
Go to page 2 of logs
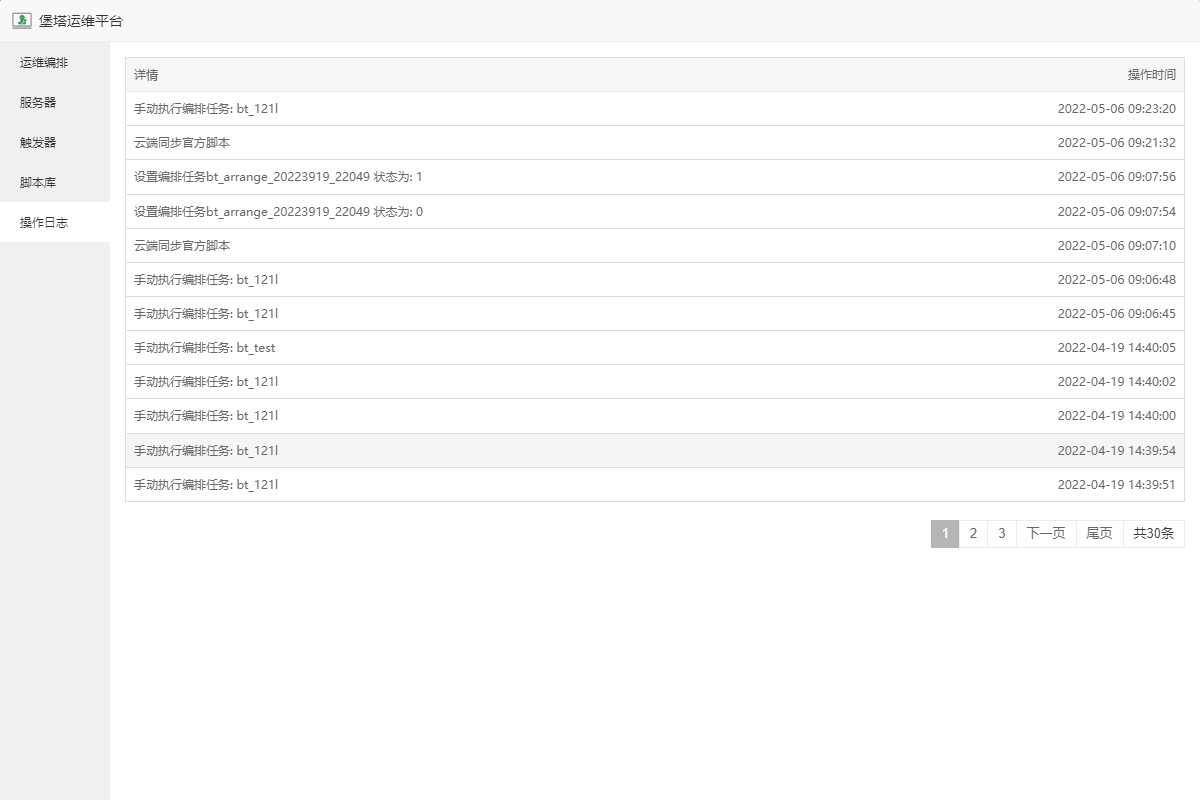pyautogui.click(x=973, y=534)
